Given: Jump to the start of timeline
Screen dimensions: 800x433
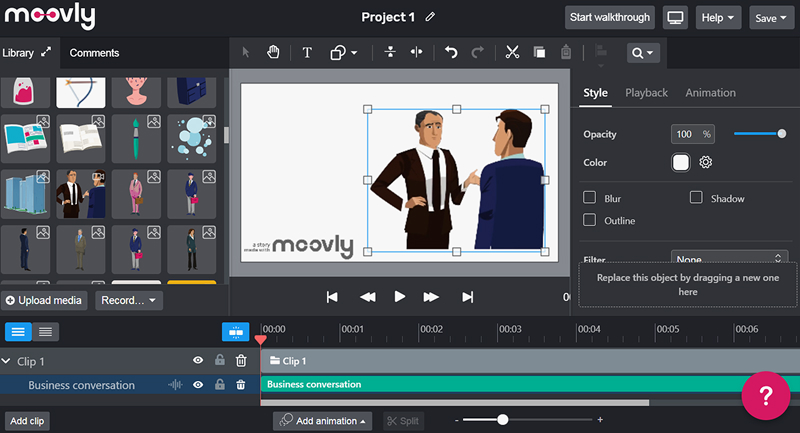Looking at the screenshot, I should point(332,297).
